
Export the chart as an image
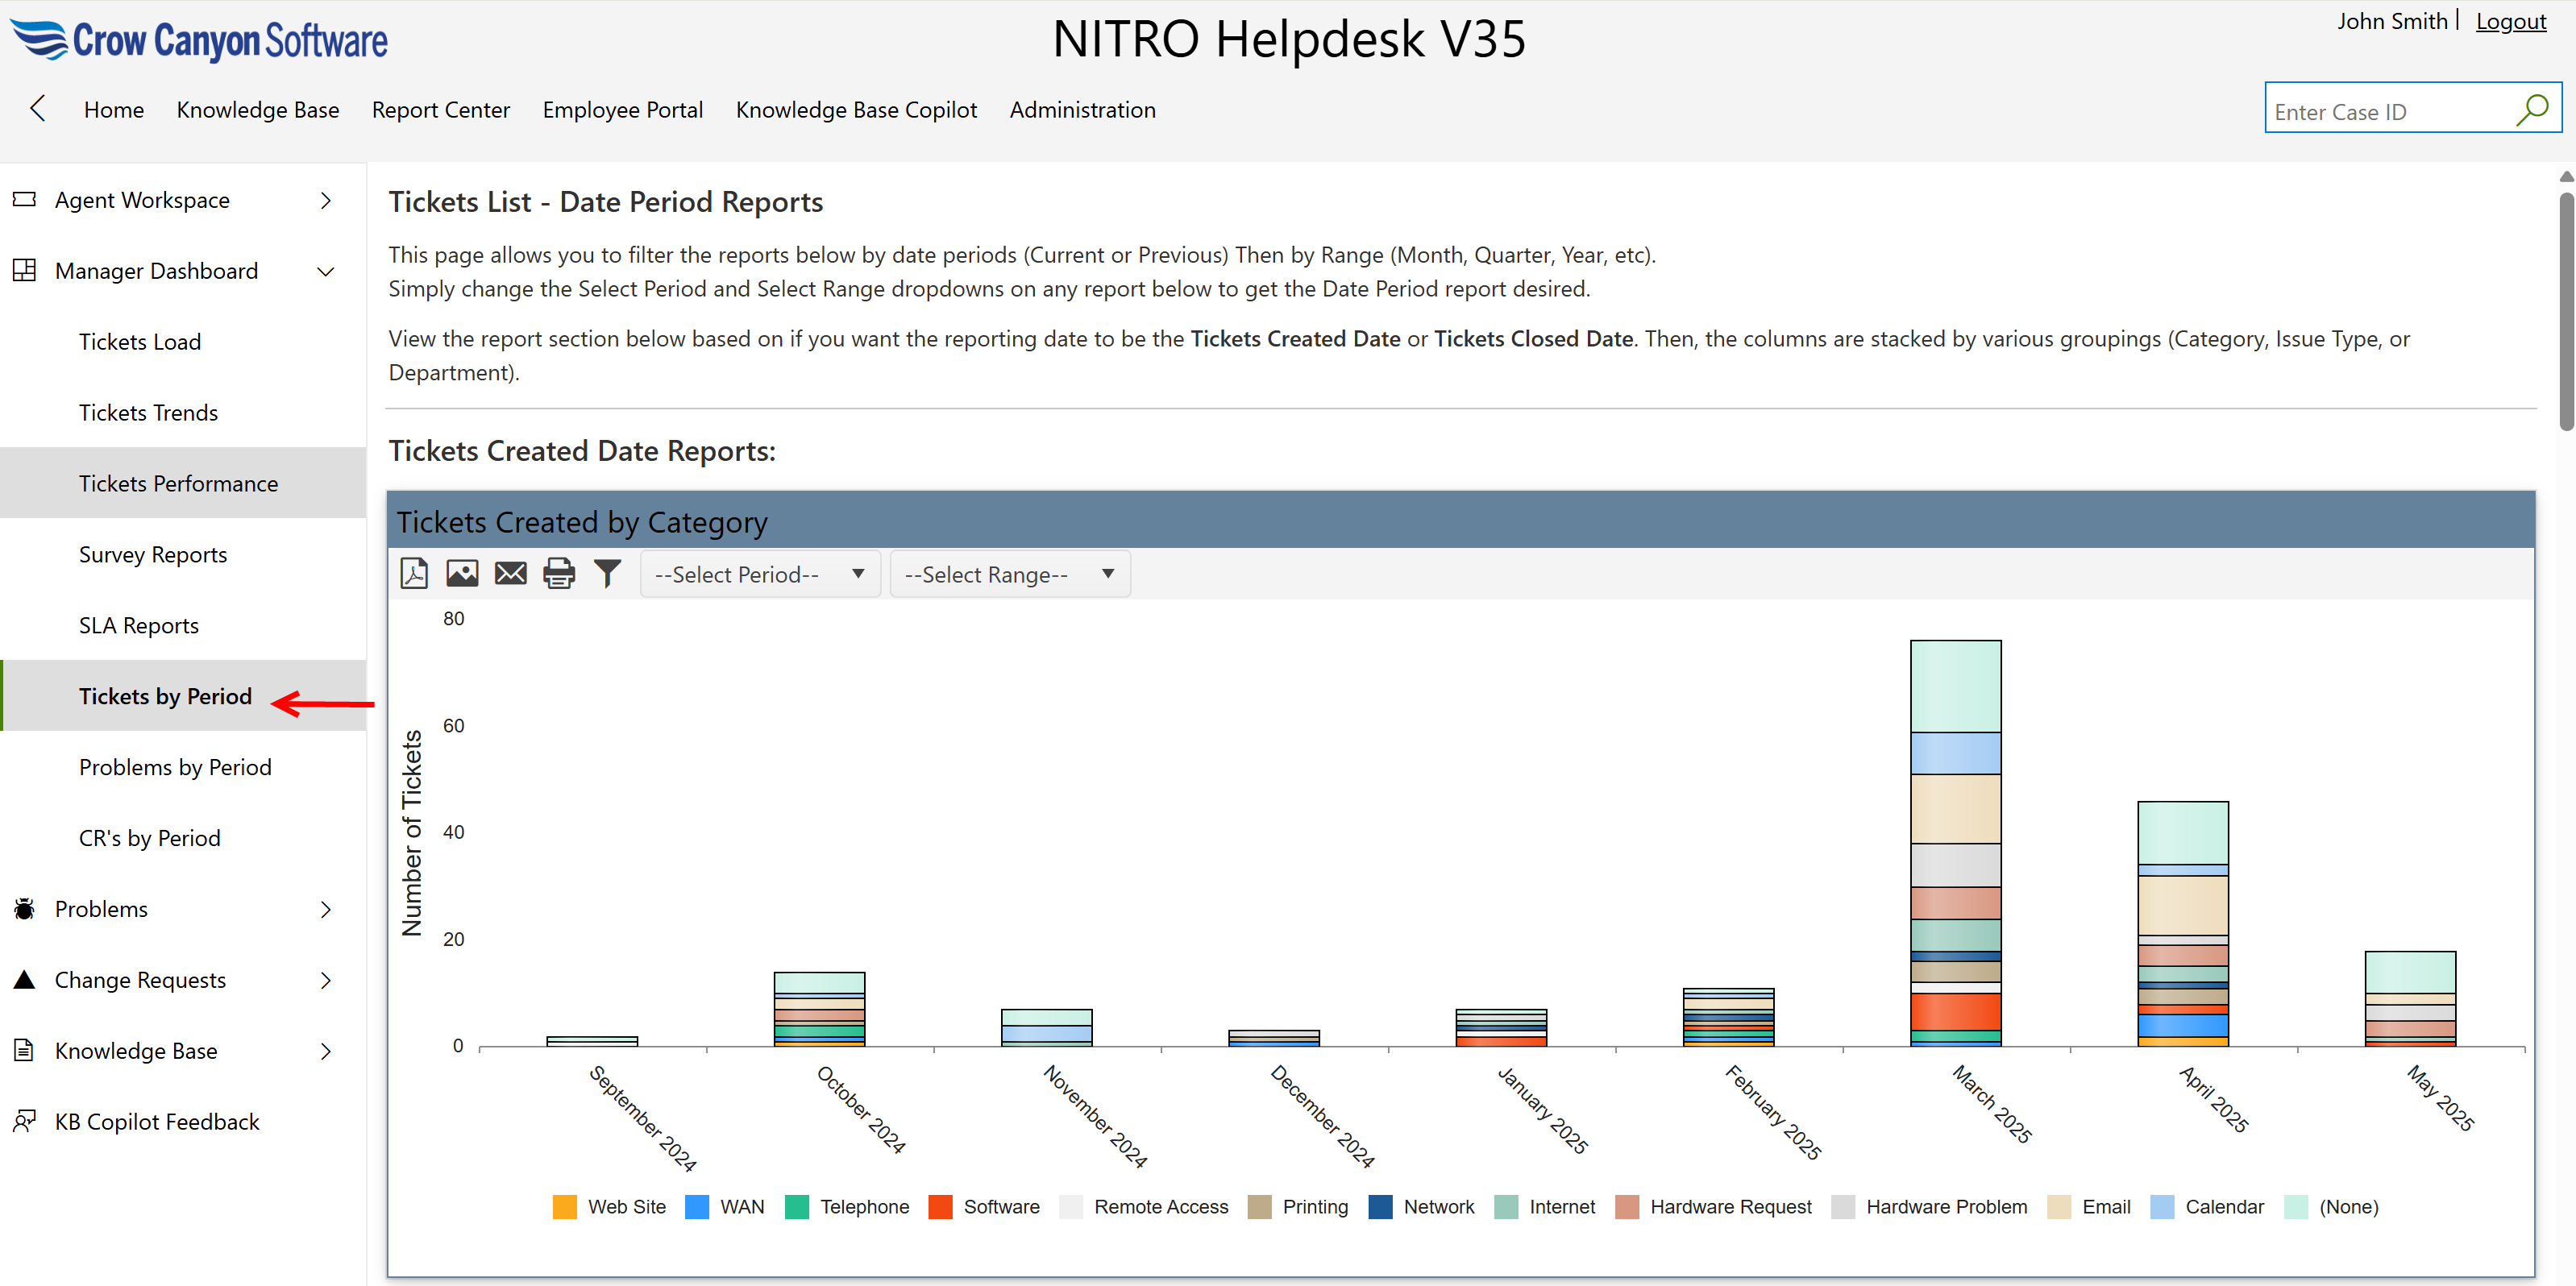[461, 573]
